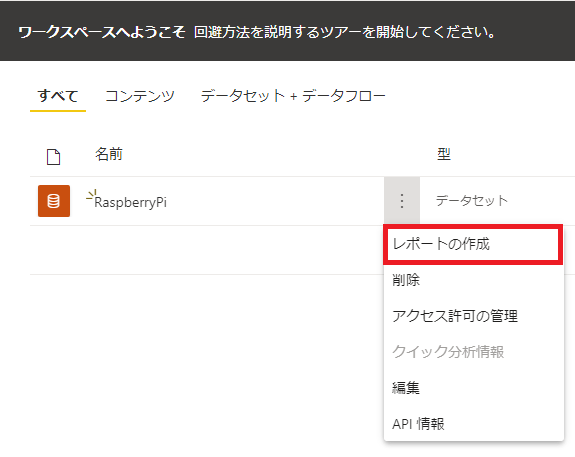Sort by the 型 column header
575x457 pixels.
click(444, 154)
